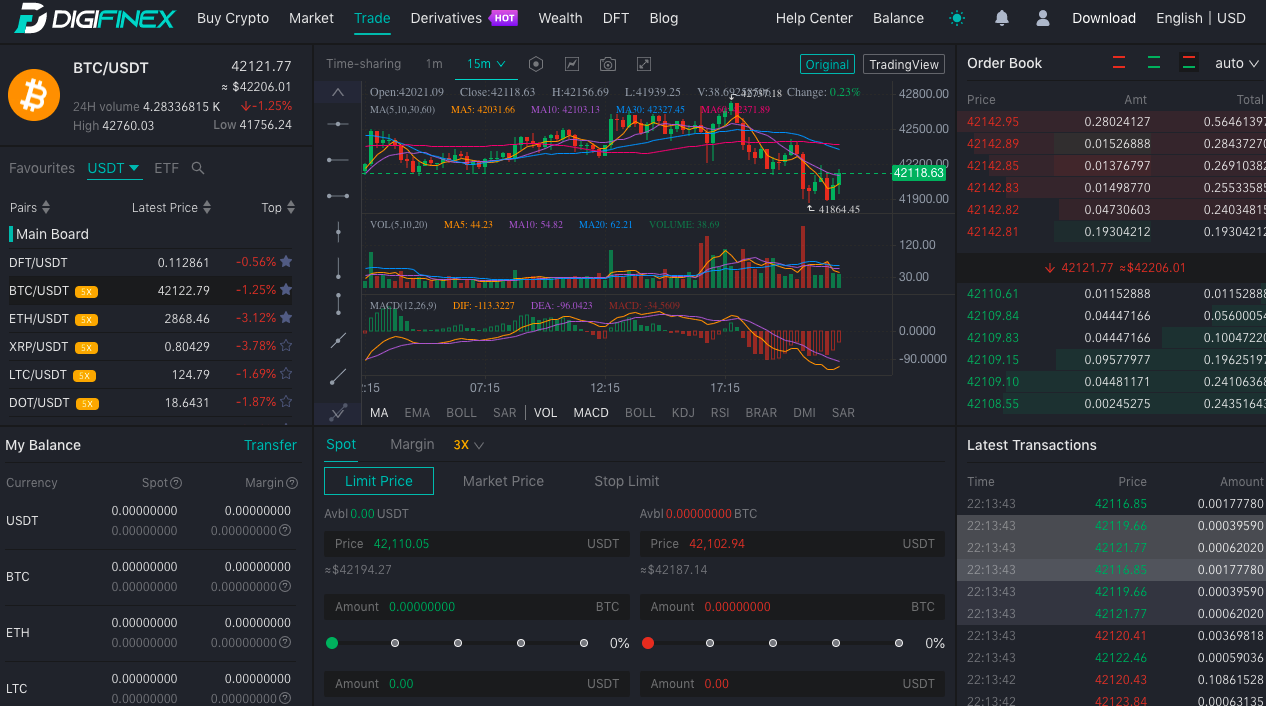The height and width of the screenshot is (706, 1266).
Task: Show only sell orders in Order Book
Action: pyautogui.click(x=1119, y=63)
